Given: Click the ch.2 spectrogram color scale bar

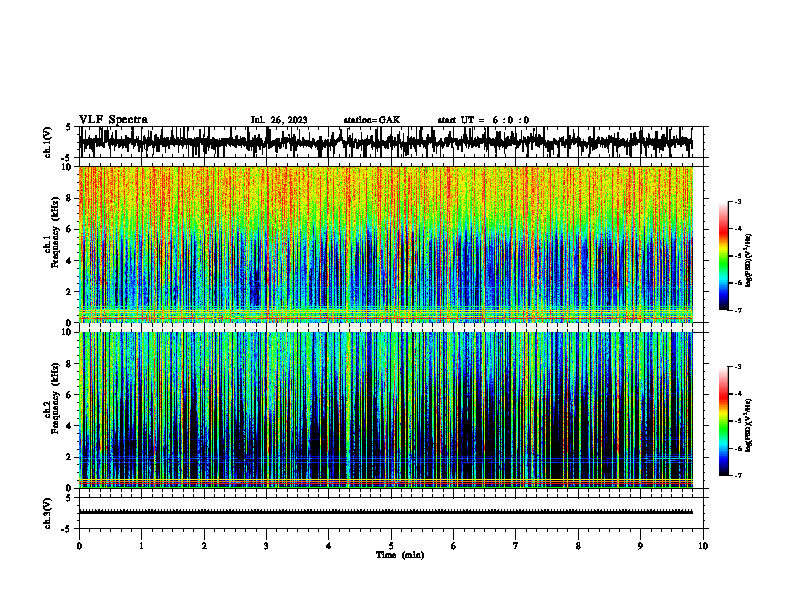Looking at the screenshot, I should (724, 421).
